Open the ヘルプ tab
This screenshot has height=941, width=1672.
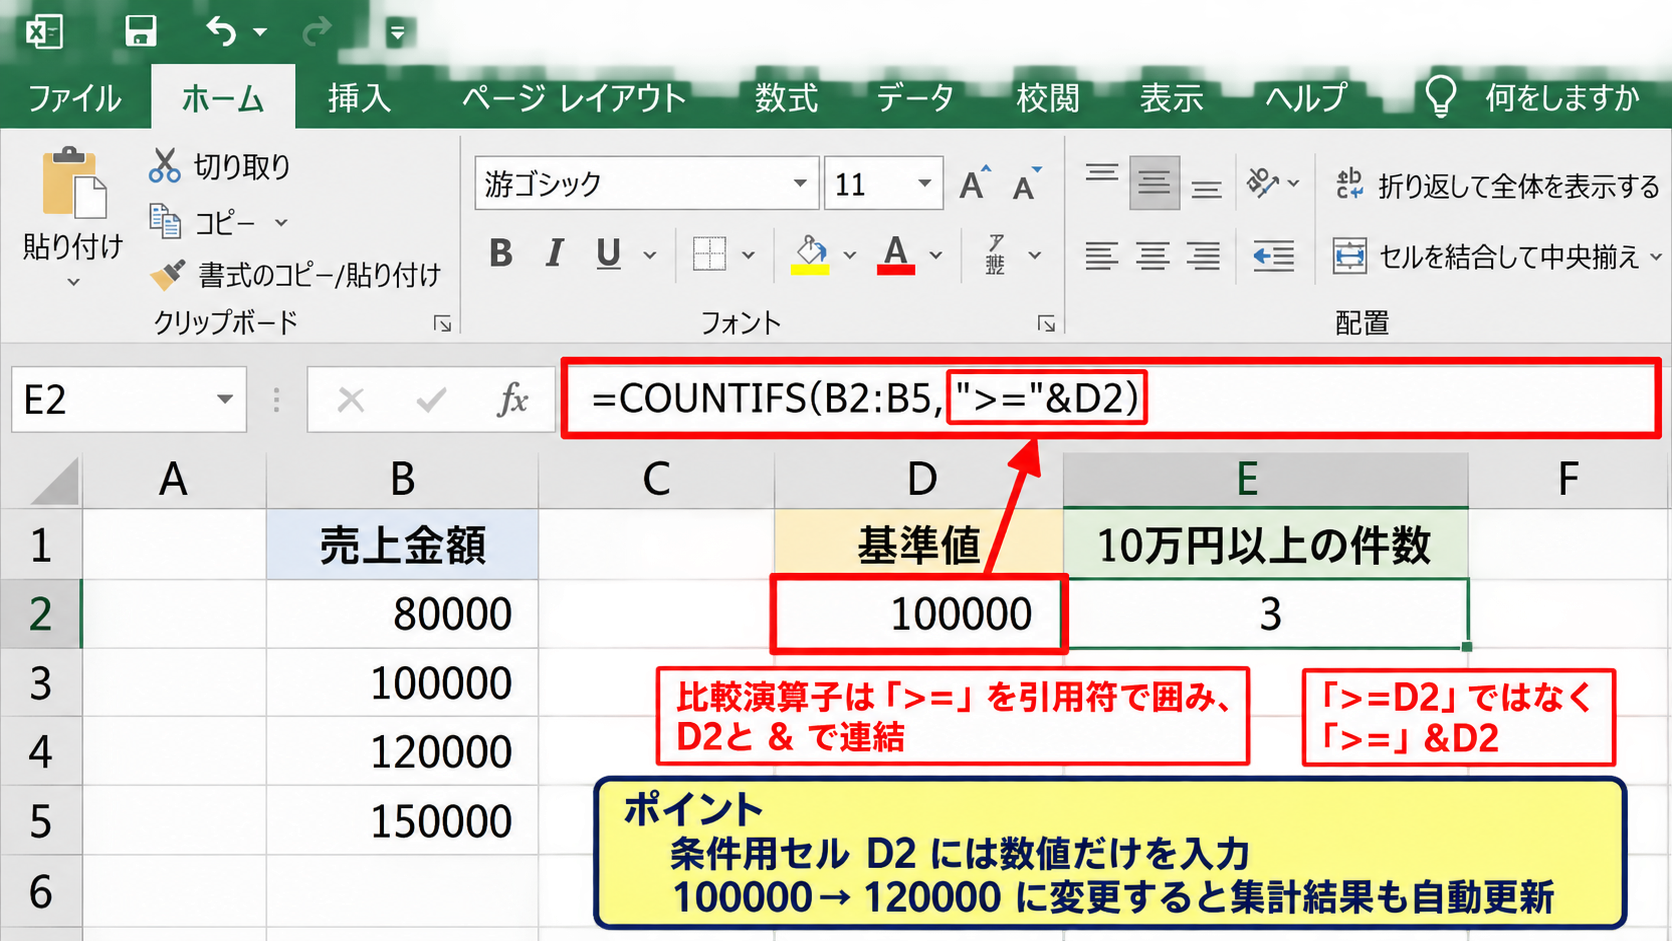coord(1306,98)
